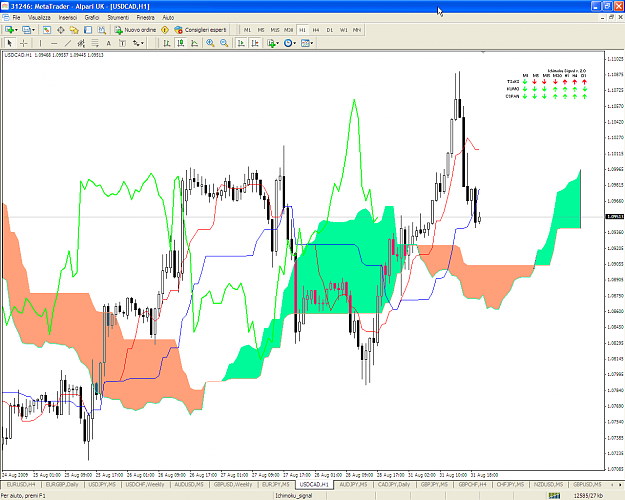Select the horizontal line tool
625x500 pixels.
coord(54,43)
